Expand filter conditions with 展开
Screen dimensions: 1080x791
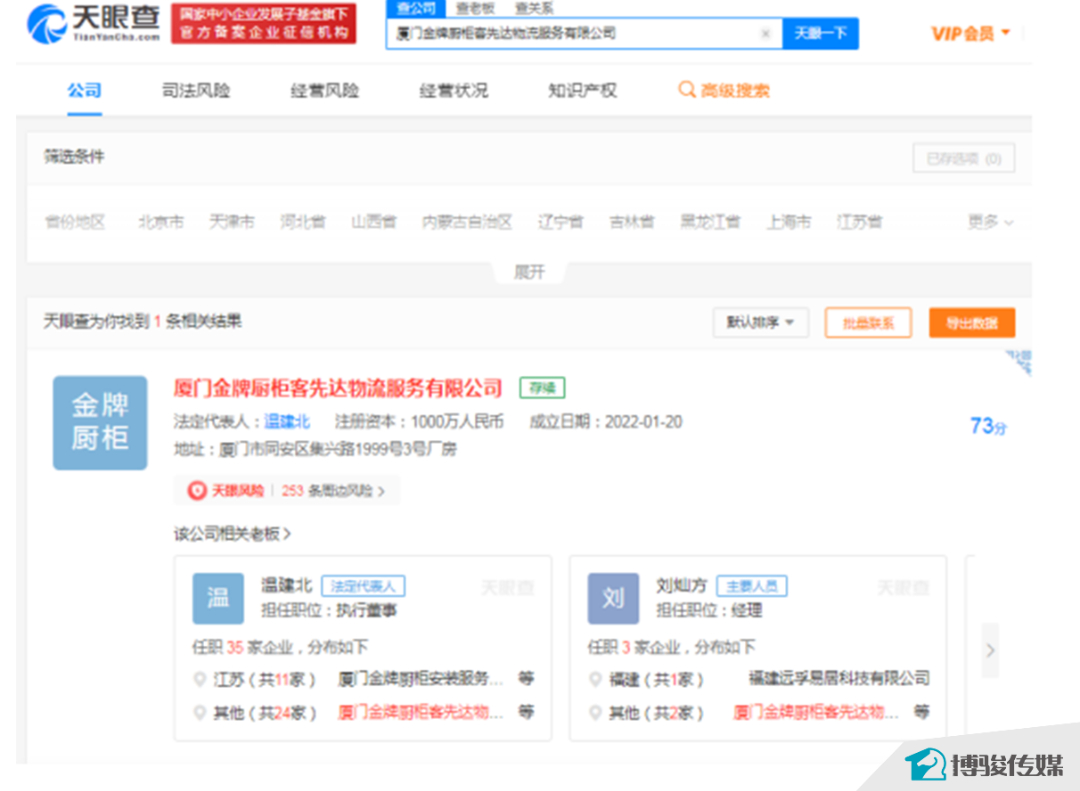tap(529, 272)
